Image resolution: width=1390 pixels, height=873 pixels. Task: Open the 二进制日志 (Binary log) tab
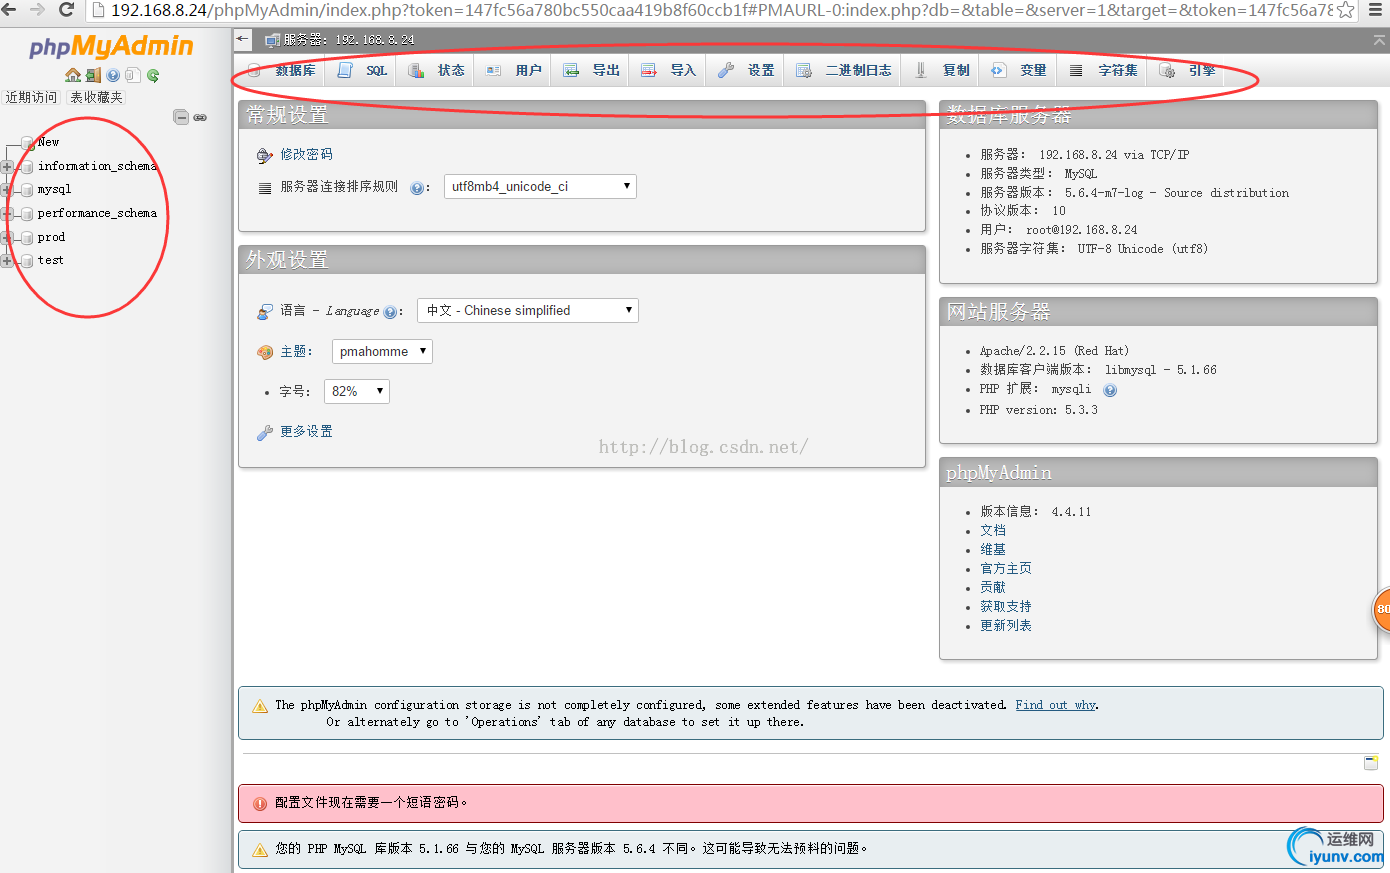click(x=843, y=71)
